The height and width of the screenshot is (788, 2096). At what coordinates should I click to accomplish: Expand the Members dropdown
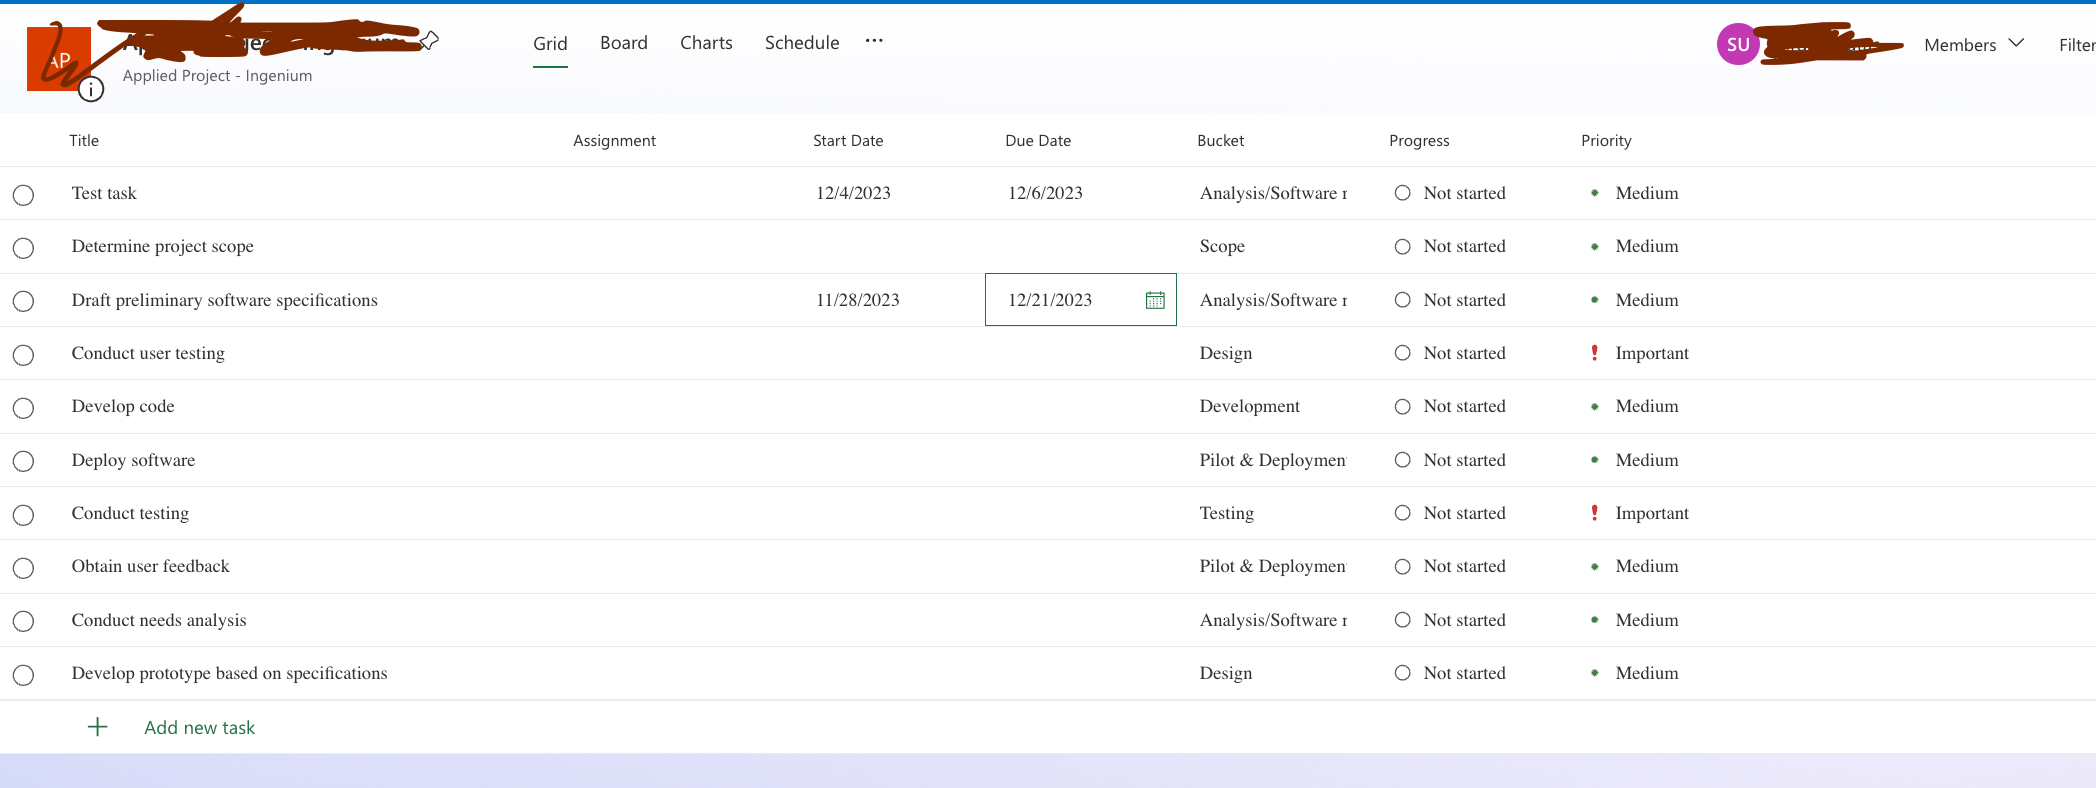[1973, 44]
